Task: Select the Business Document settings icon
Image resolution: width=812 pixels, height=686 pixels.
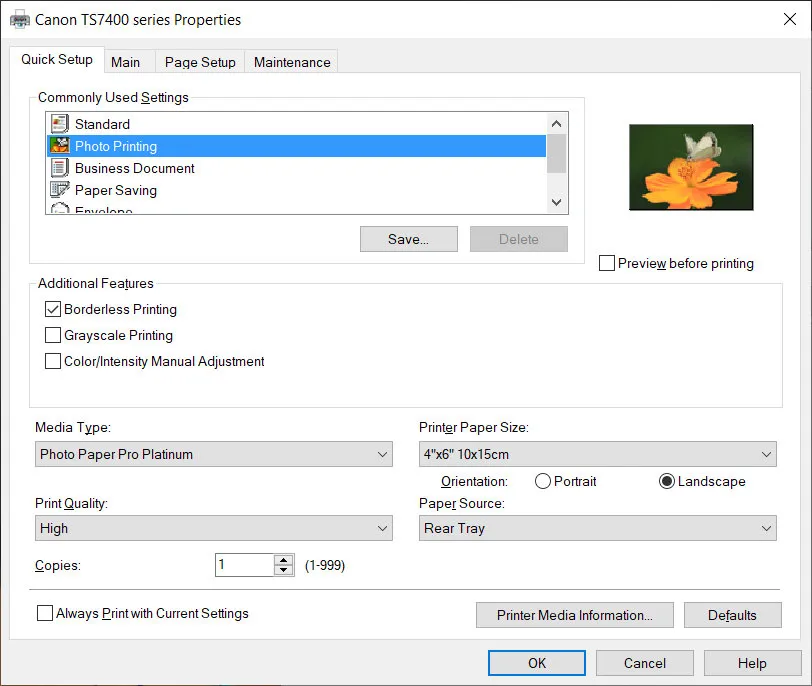Action: click(58, 168)
